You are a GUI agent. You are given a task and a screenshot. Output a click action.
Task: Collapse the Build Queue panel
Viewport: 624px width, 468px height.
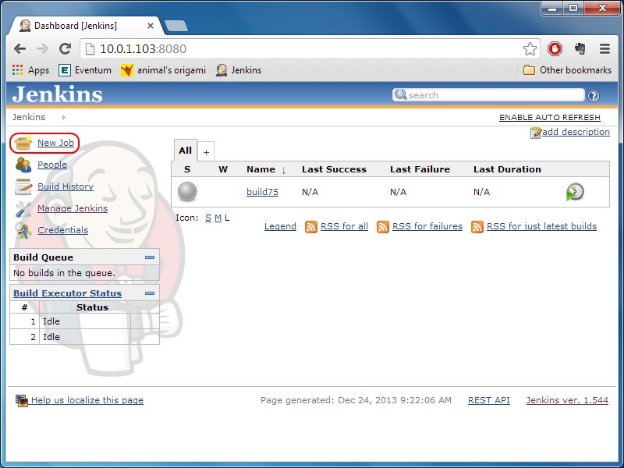(150, 258)
